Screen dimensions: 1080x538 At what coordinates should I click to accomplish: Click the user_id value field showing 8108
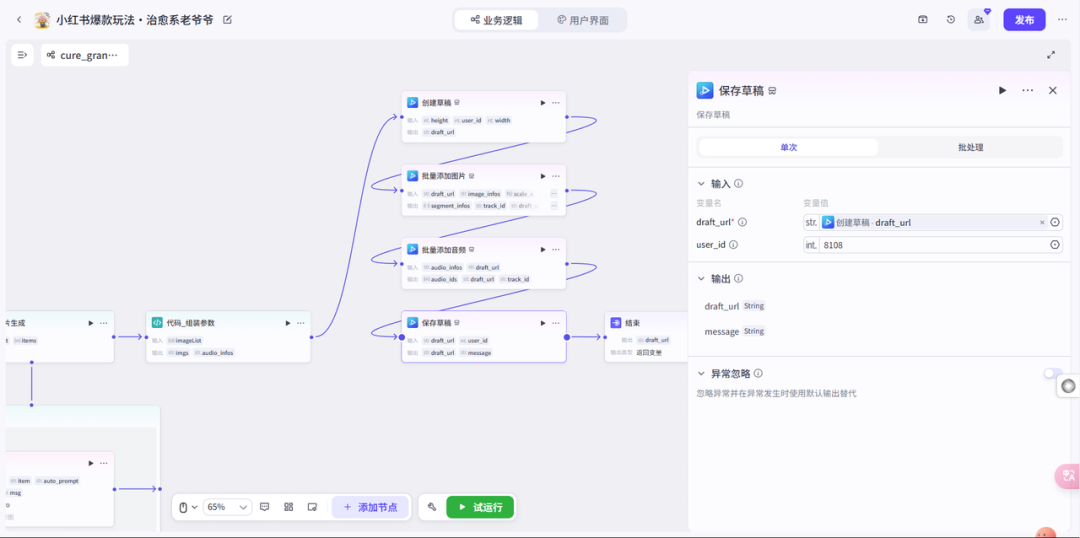click(x=933, y=245)
